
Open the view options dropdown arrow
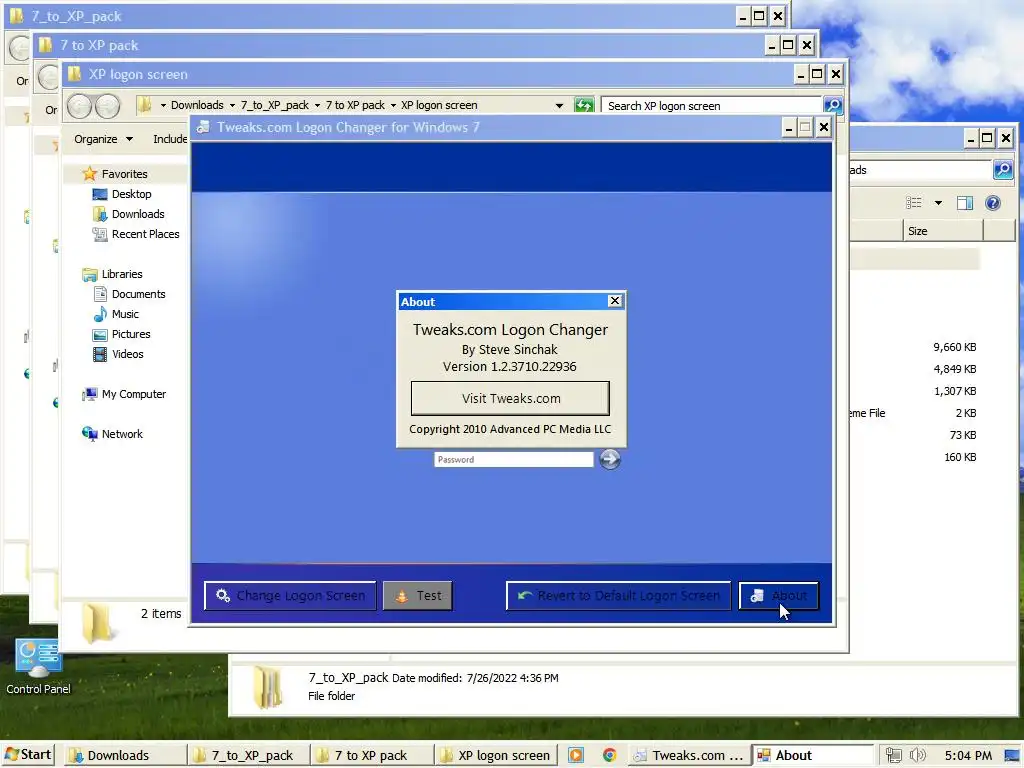(938, 203)
